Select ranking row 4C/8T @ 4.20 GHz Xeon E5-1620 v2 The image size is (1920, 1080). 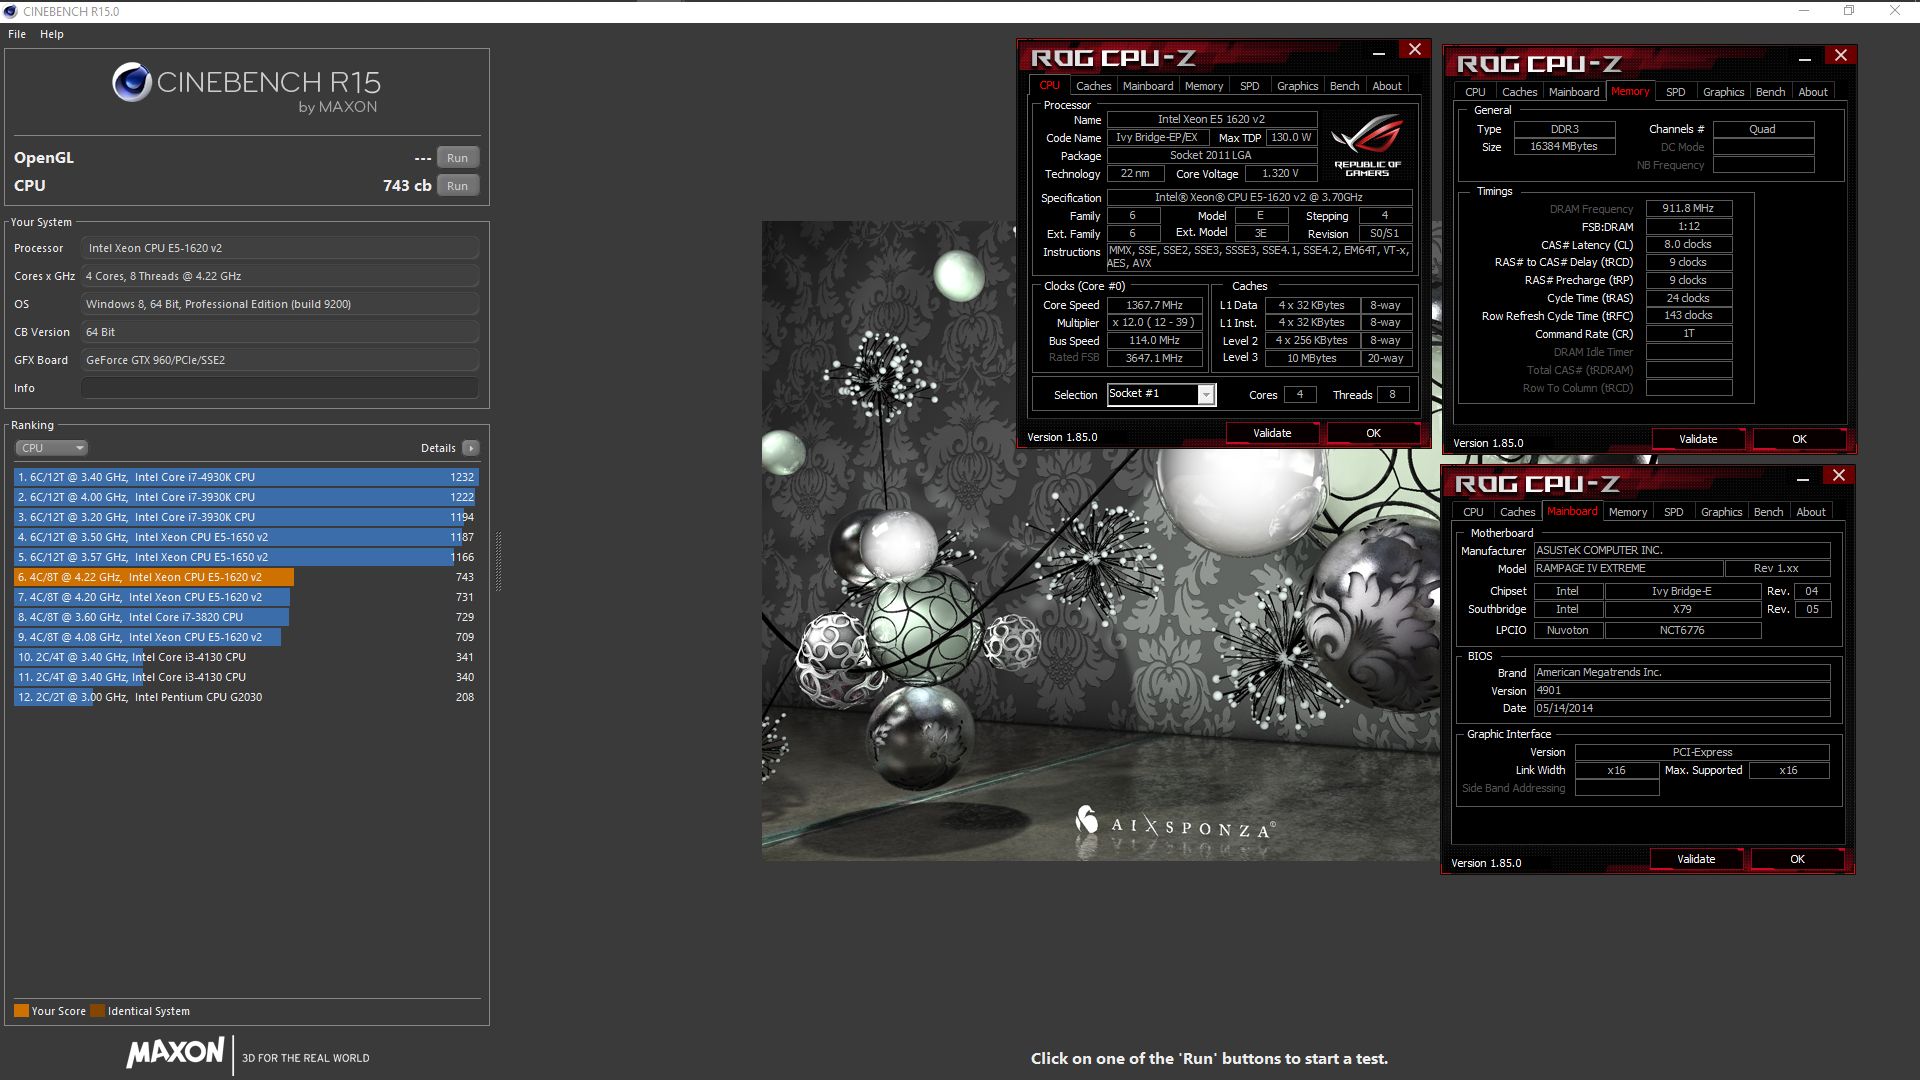246,597
